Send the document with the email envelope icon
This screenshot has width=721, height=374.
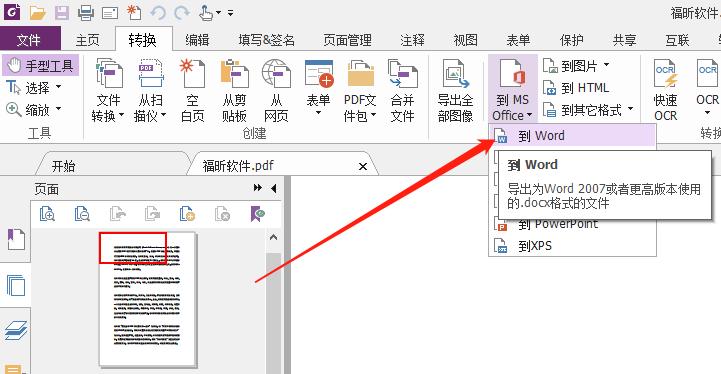pos(110,13)
